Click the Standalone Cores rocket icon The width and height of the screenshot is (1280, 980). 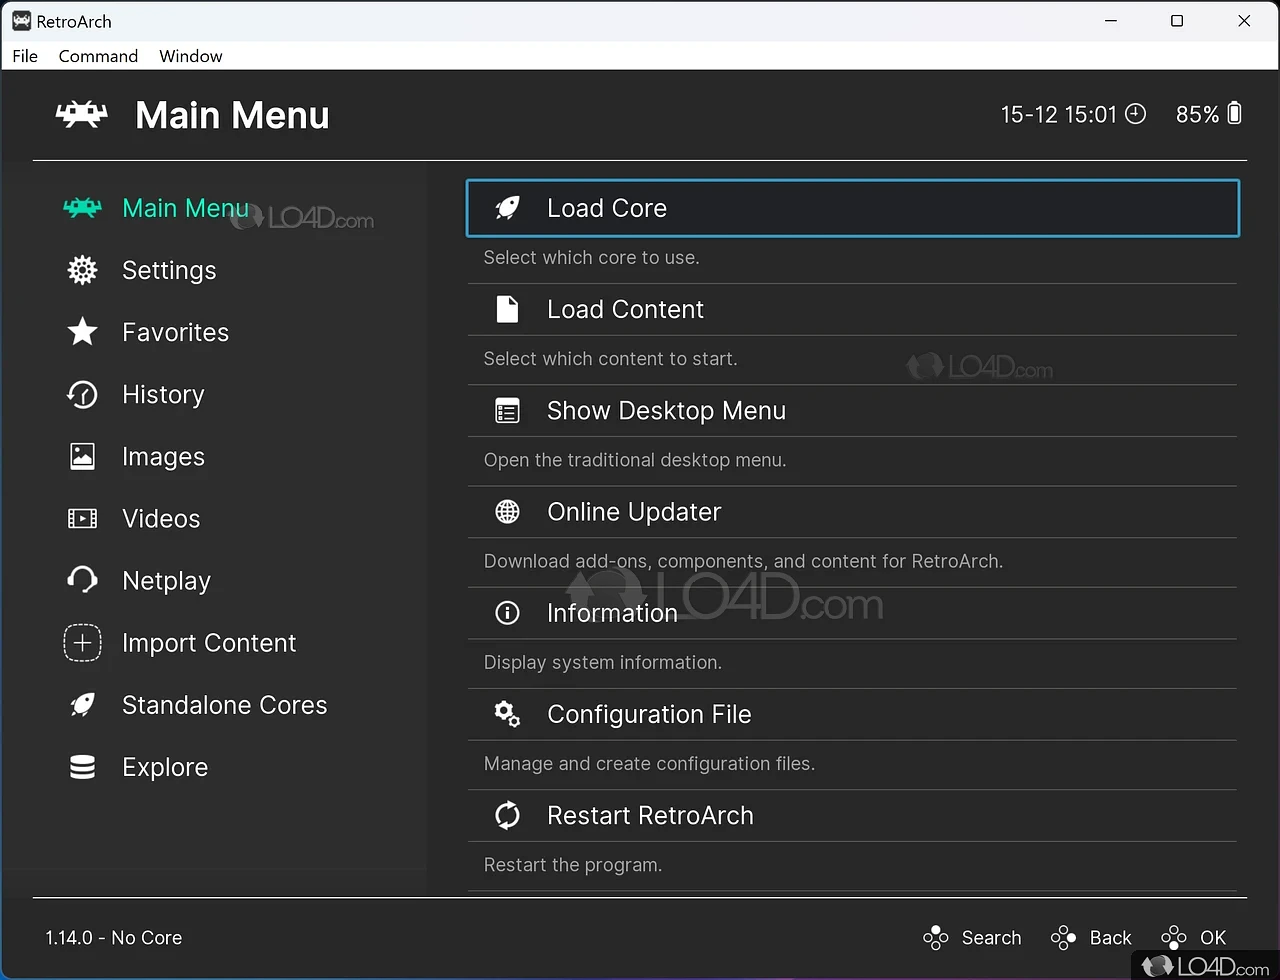point(82,704)
